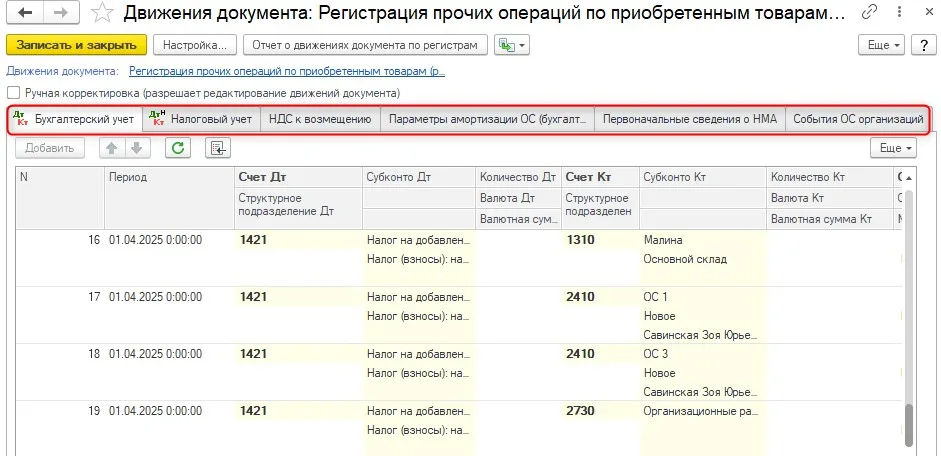Click the disabled Добавить button
This screenshot has height=456, width=941.
click(x=50, y=148)
